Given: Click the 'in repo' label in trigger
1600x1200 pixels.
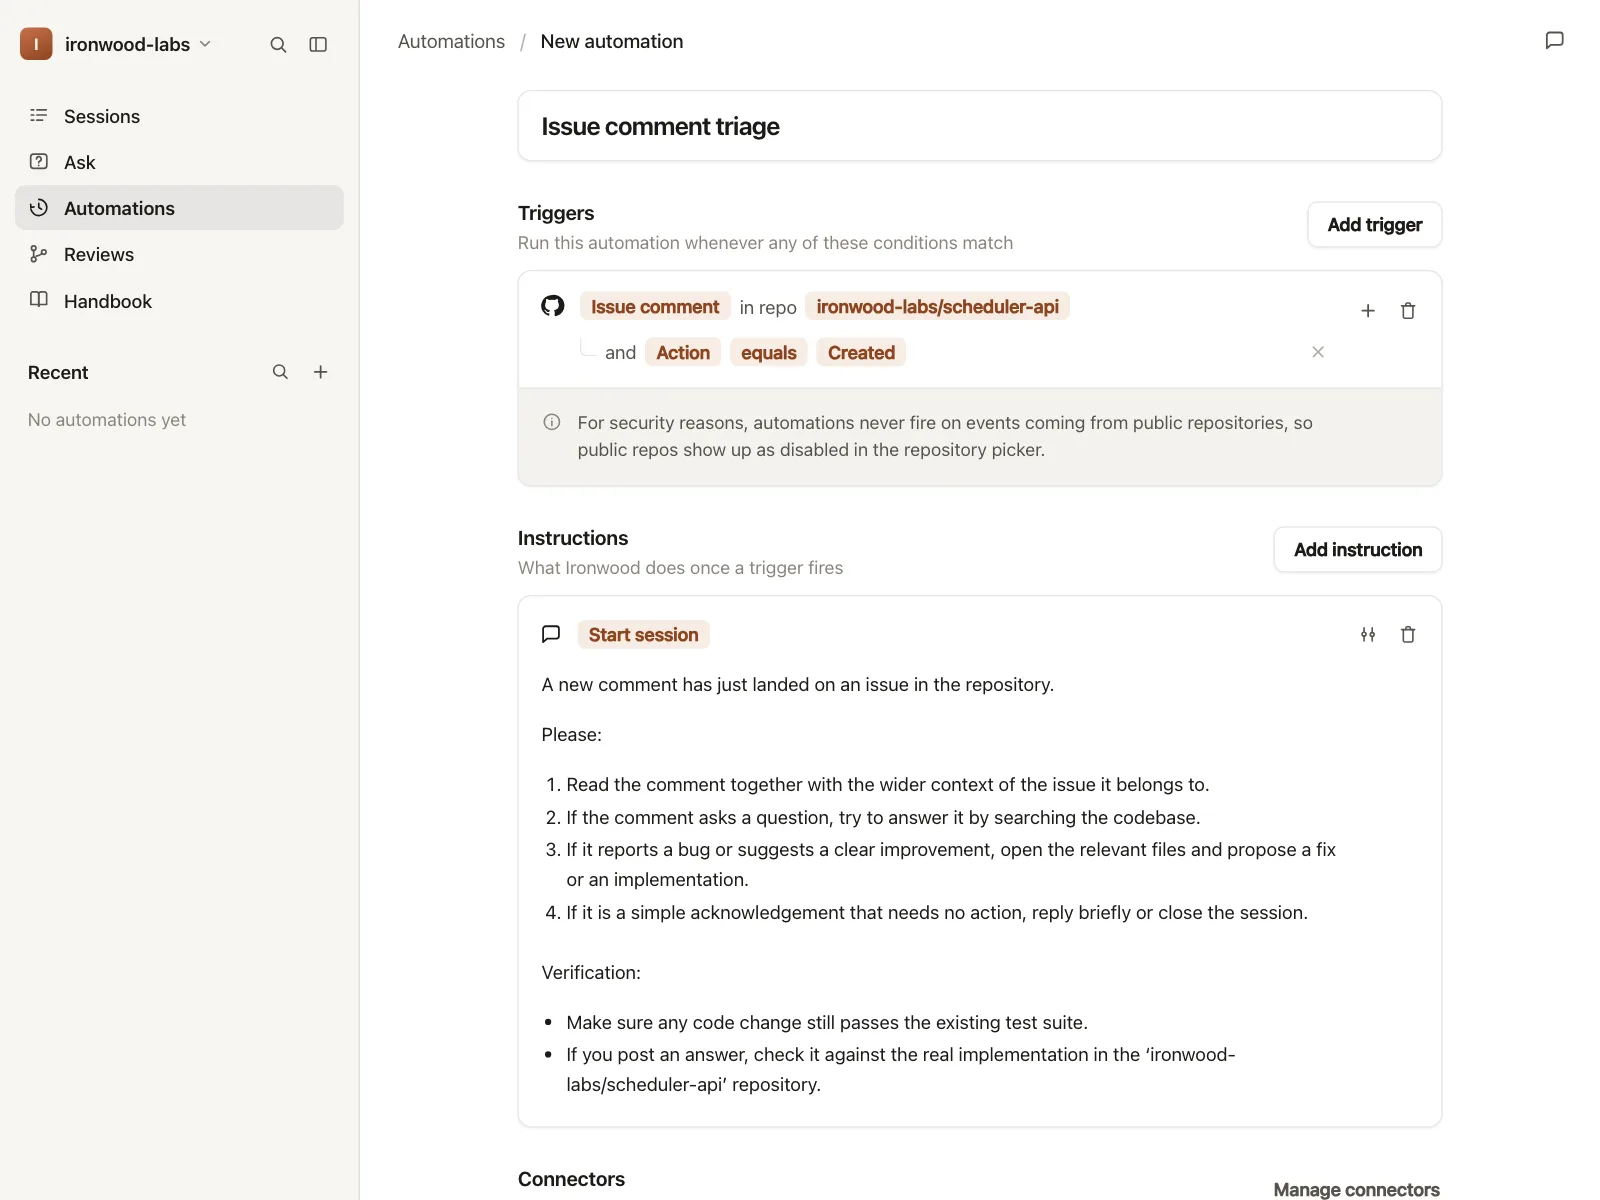Looking at the screenshot, I should [x=768, y=307].
